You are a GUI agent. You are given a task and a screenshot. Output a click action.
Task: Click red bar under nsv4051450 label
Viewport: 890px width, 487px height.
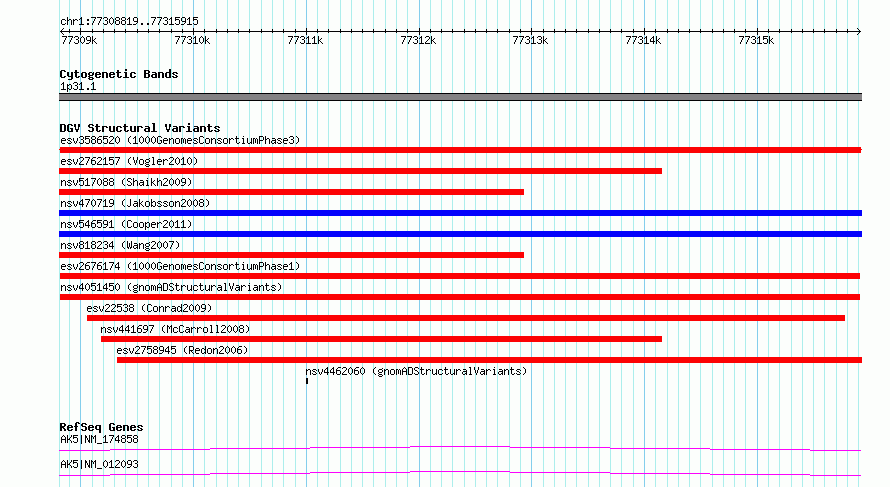[460, 297]
